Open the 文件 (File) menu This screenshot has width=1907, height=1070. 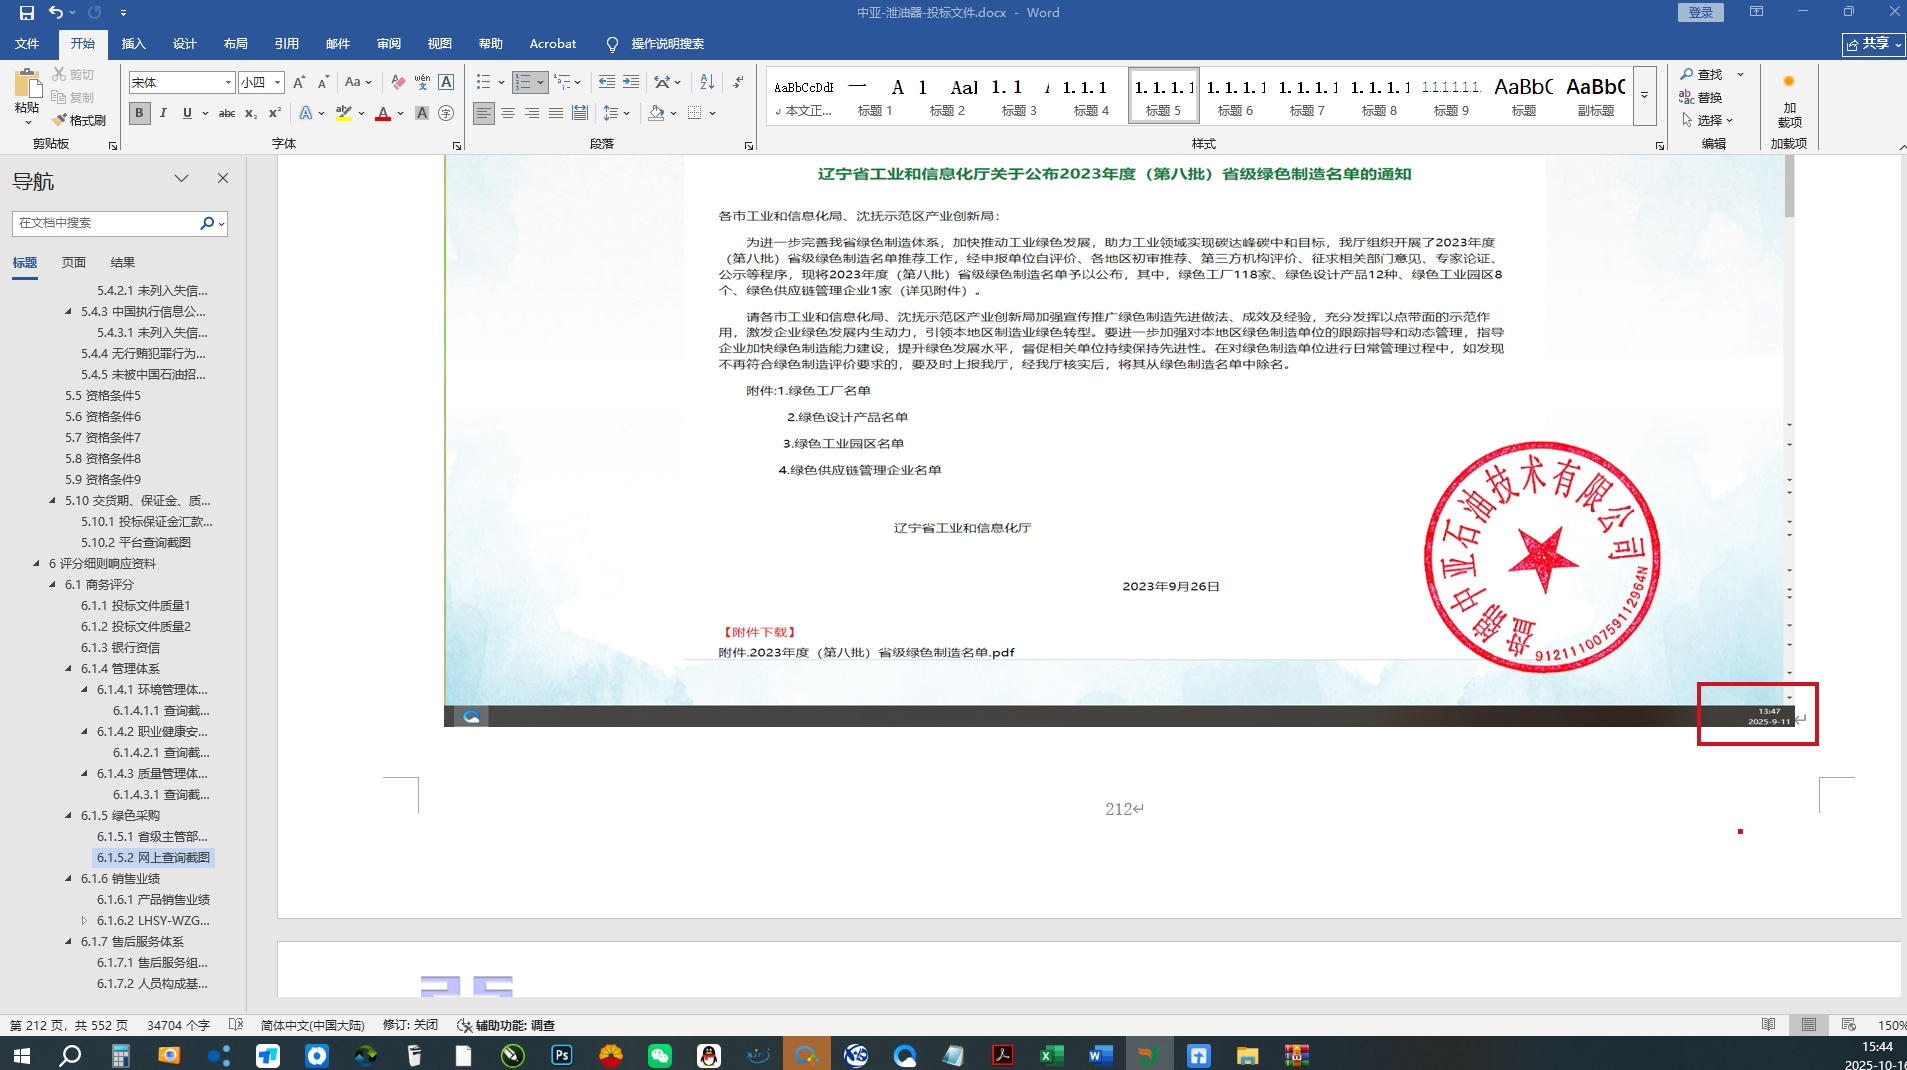point(27,44)
